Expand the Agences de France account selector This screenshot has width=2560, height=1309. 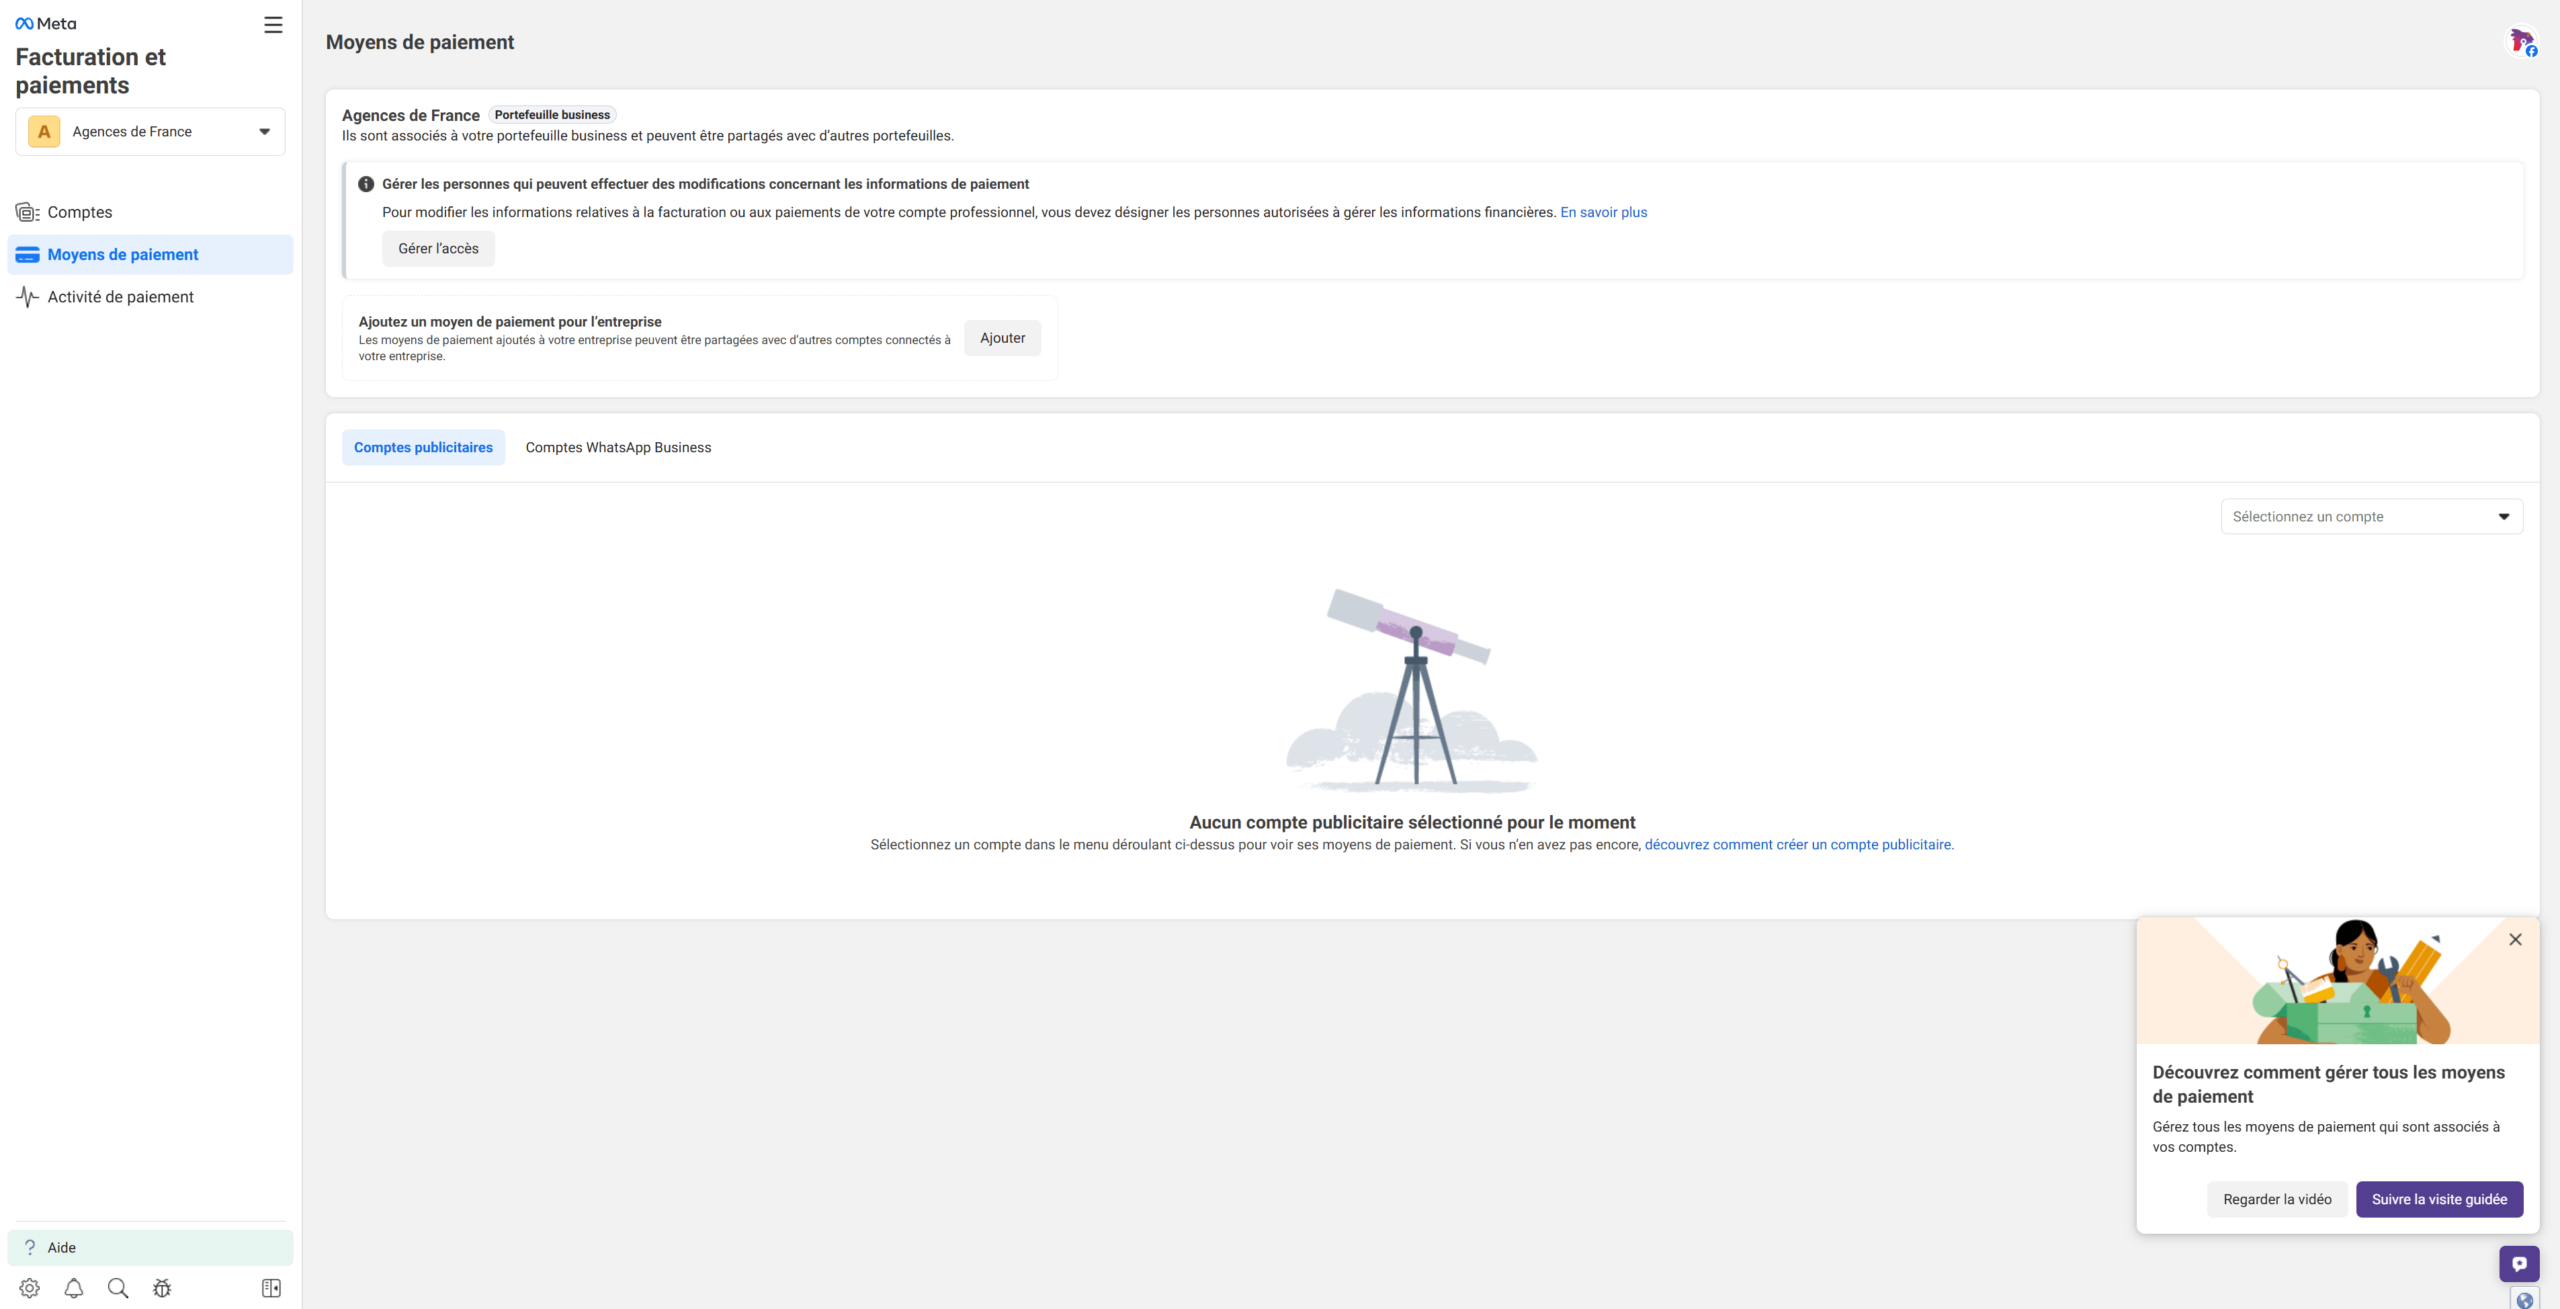tap(150, 132)
